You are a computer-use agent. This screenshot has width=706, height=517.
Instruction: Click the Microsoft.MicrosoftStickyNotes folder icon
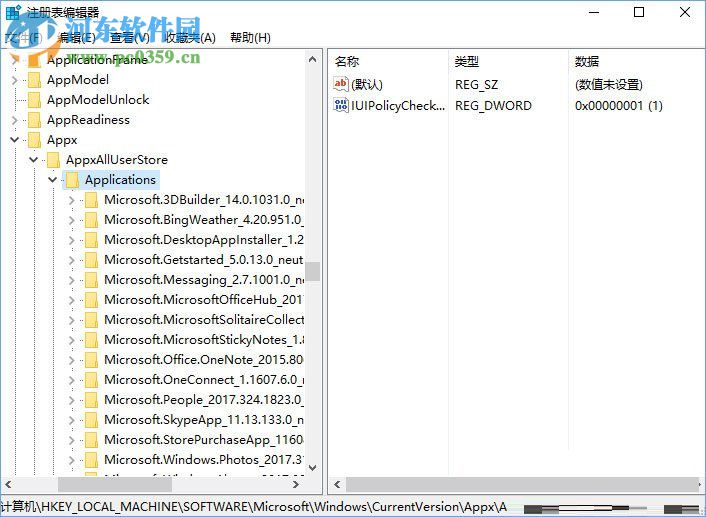click(91, 340)
